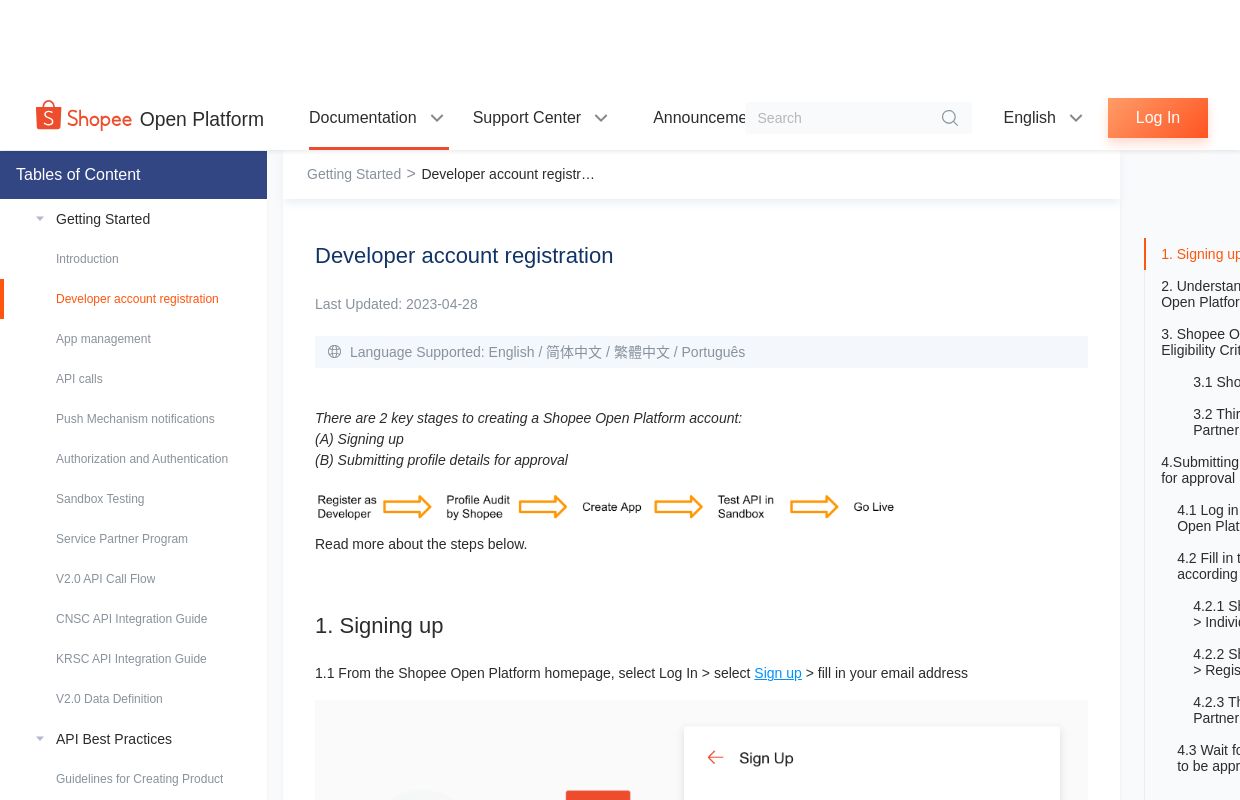The image size is (1240, 800).
Task: Open V2.0 Data Definition page
Action: (109, 699)
